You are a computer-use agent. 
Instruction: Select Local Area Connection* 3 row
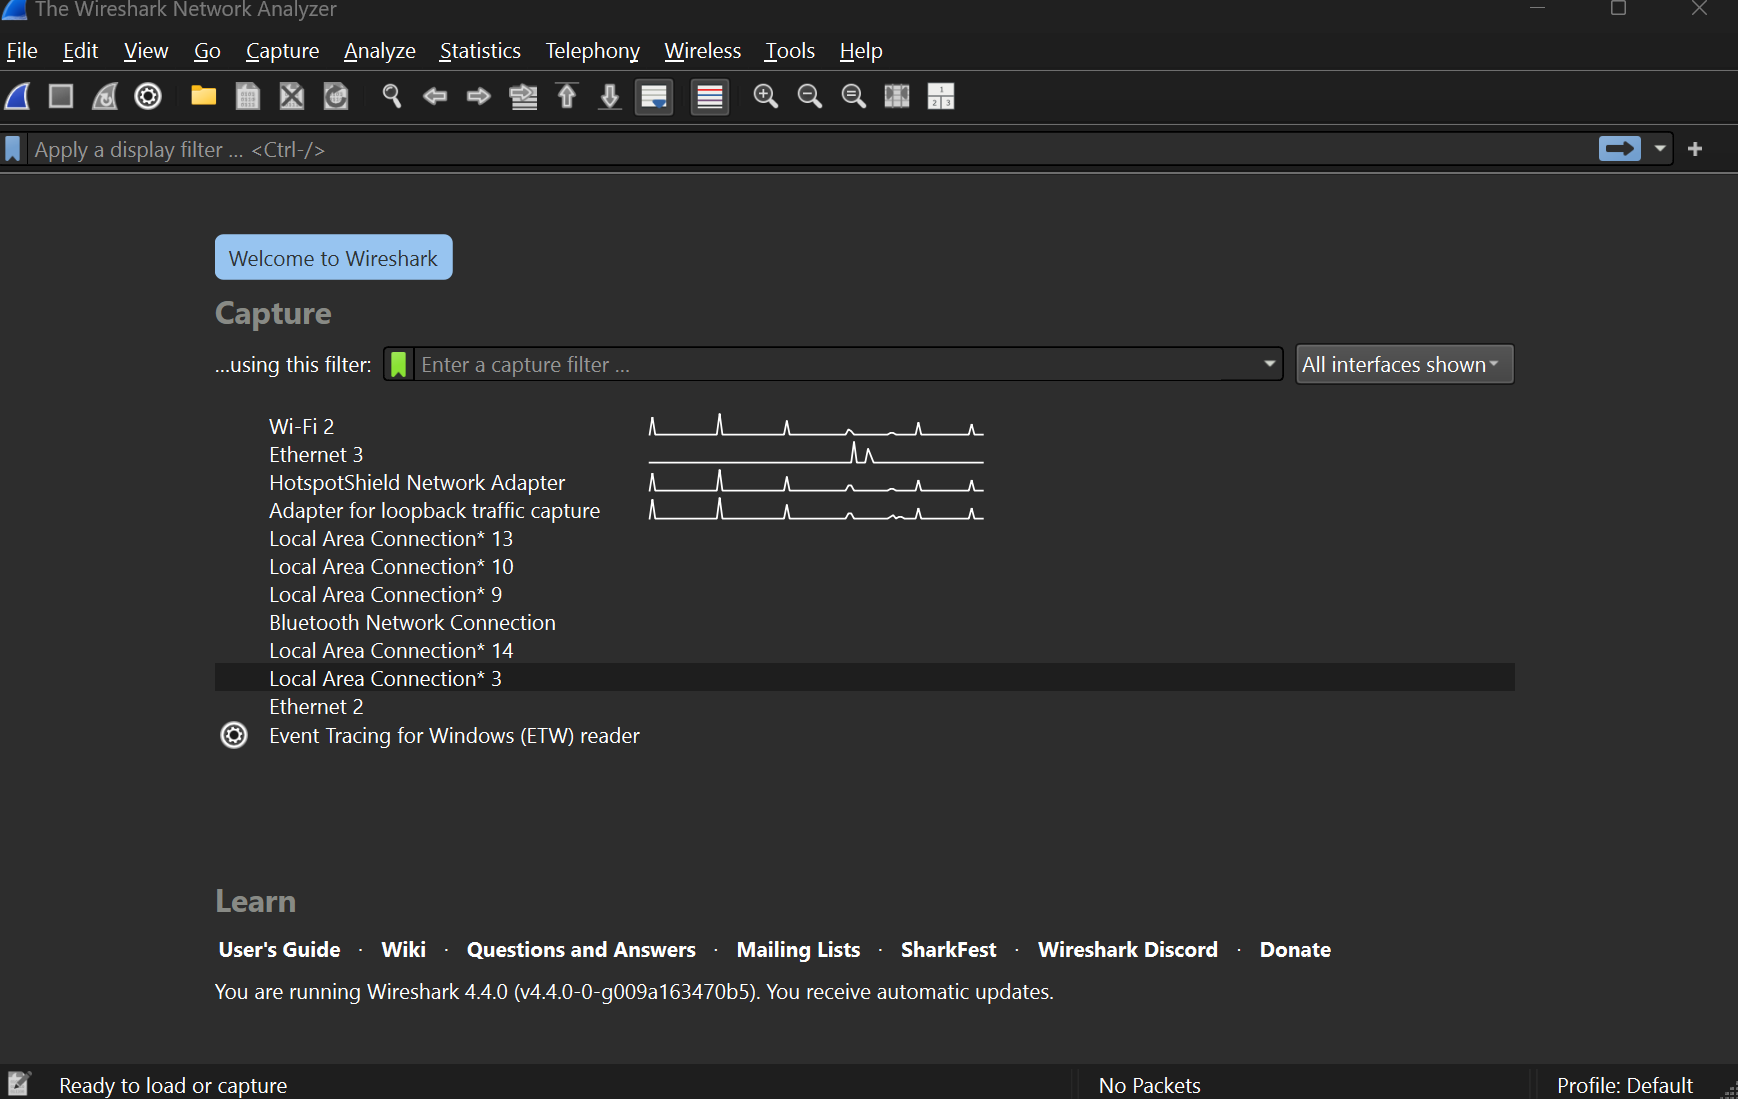(x=865, y=679)
